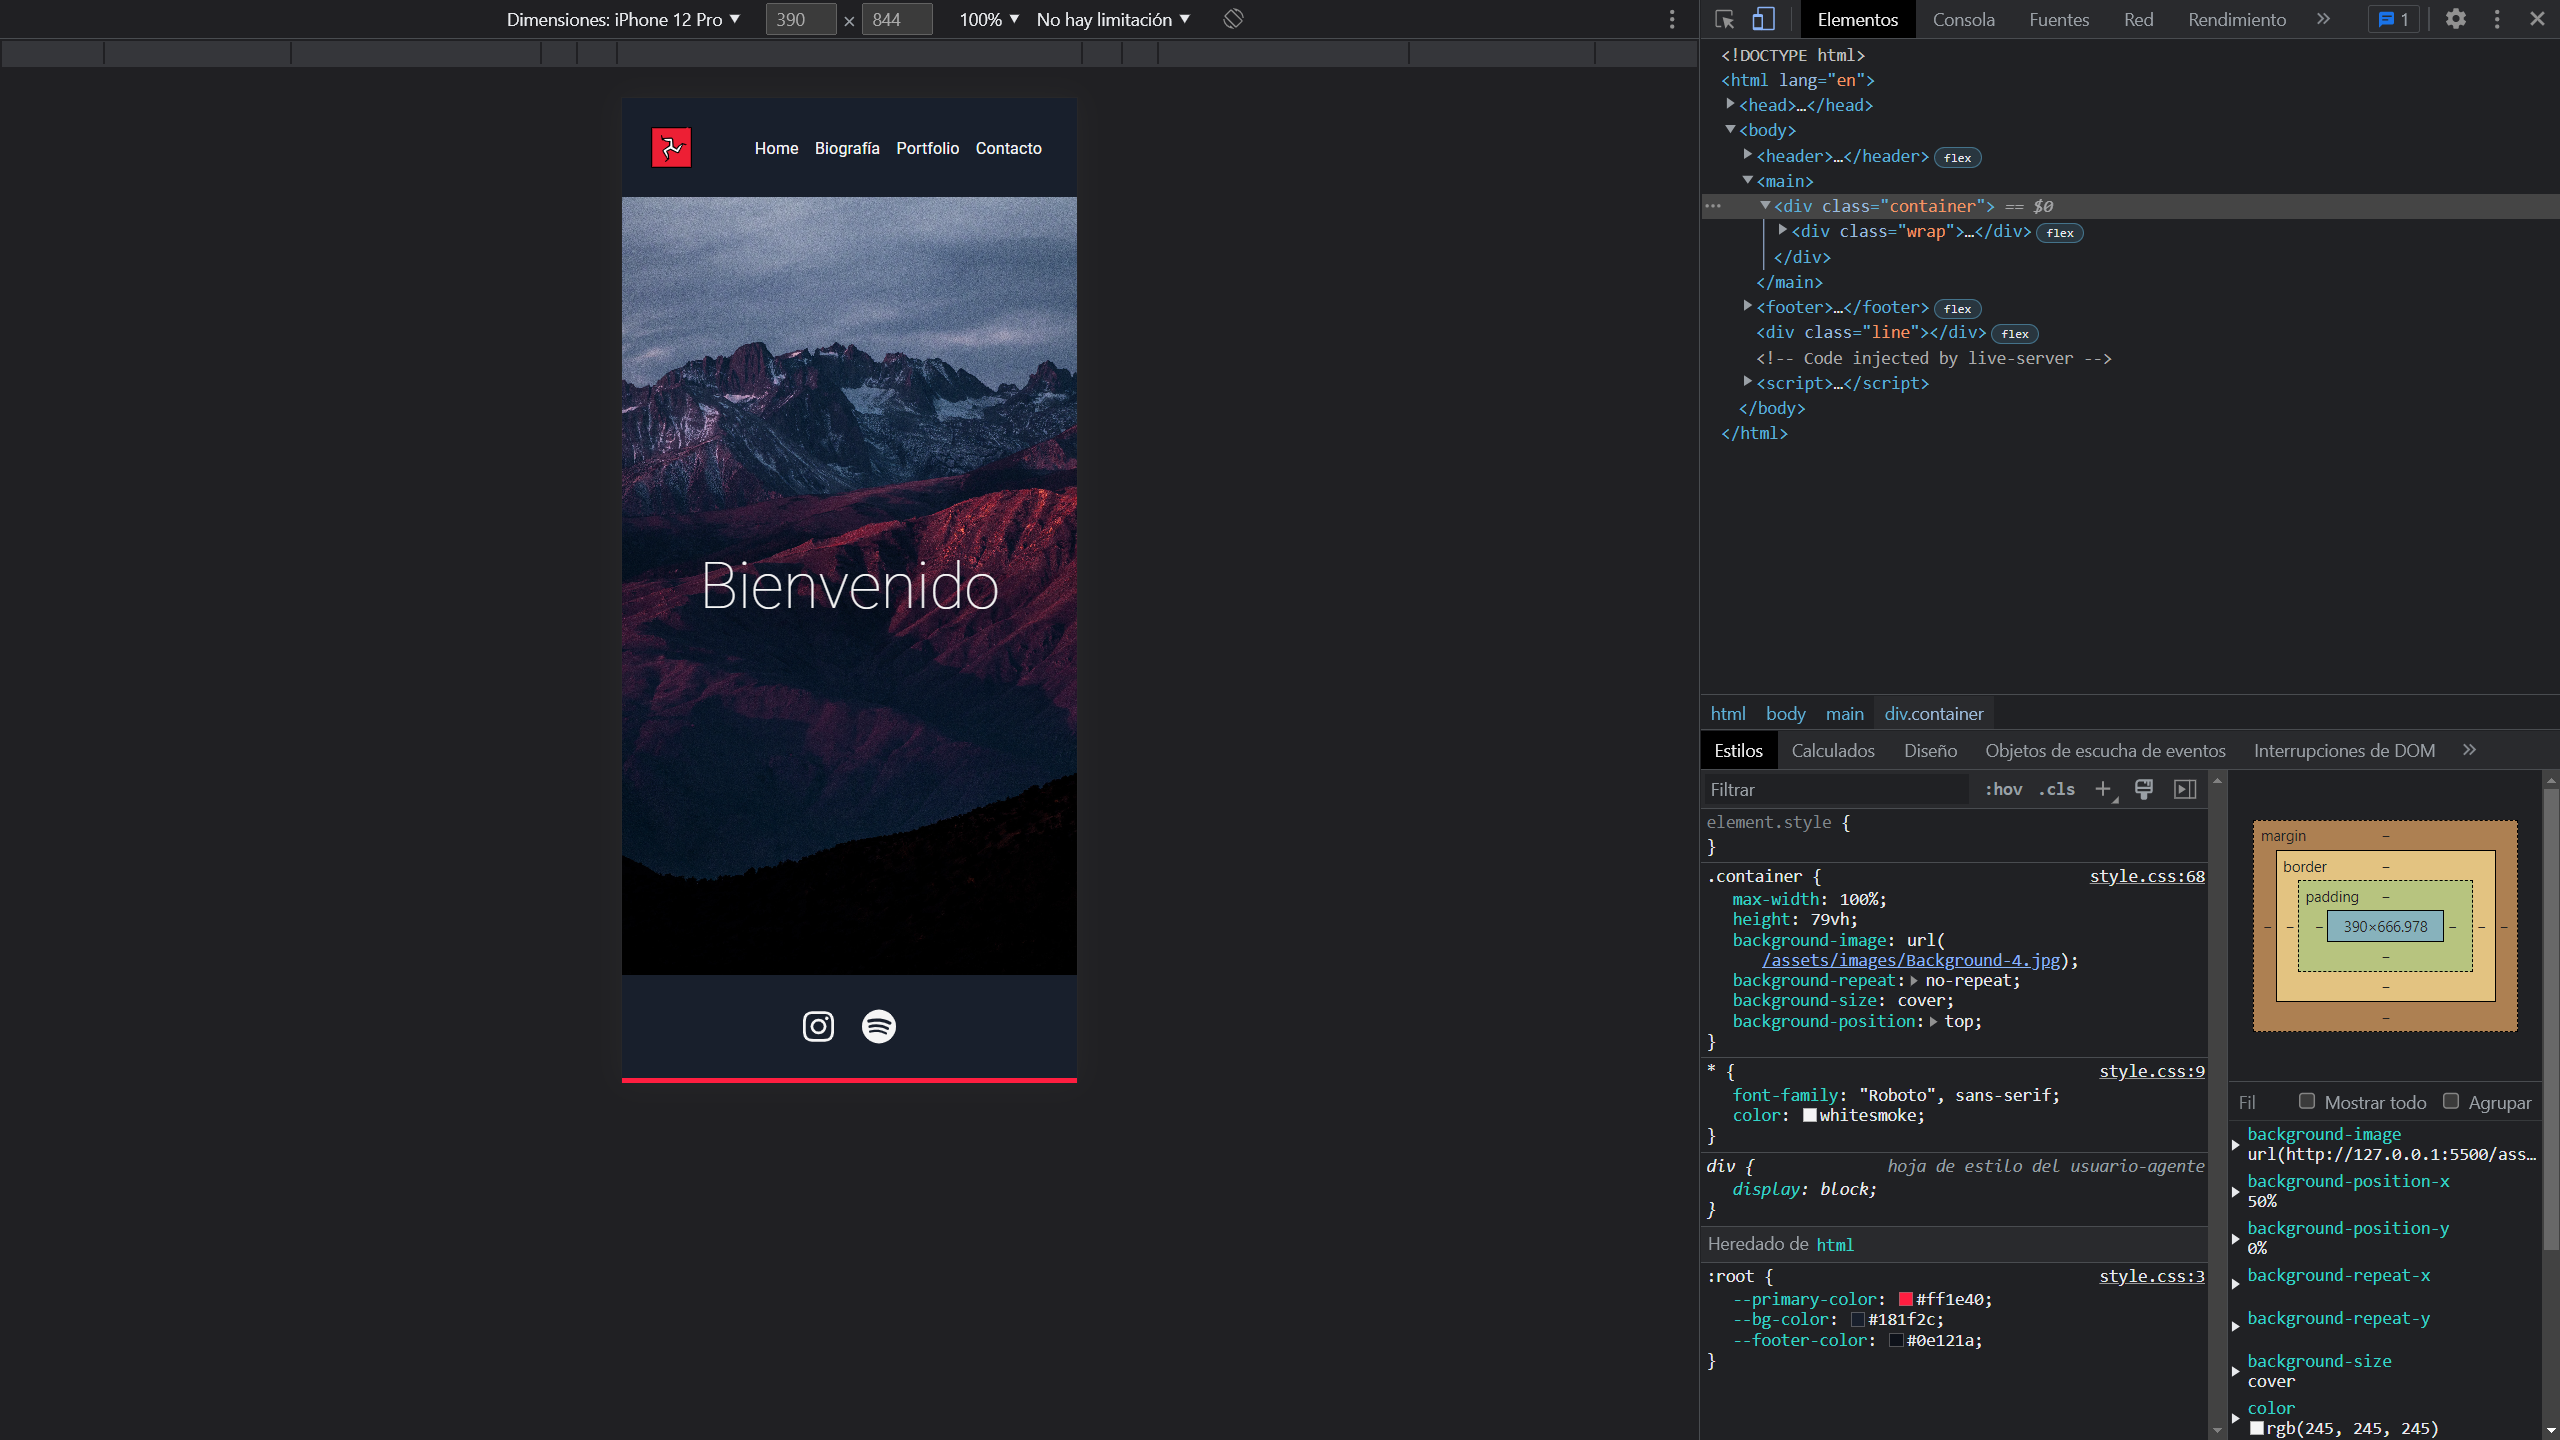Expand the div.wrap element node
Viewport: 2560px width, 1440px height.
(1783, 230)
